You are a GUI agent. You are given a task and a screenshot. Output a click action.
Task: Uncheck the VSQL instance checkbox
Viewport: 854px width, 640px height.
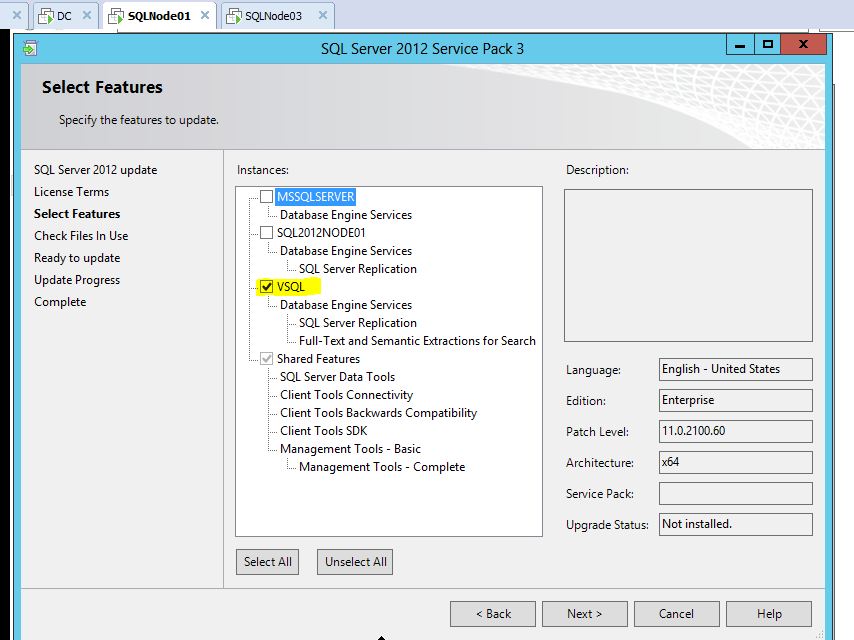pos(265,287)
